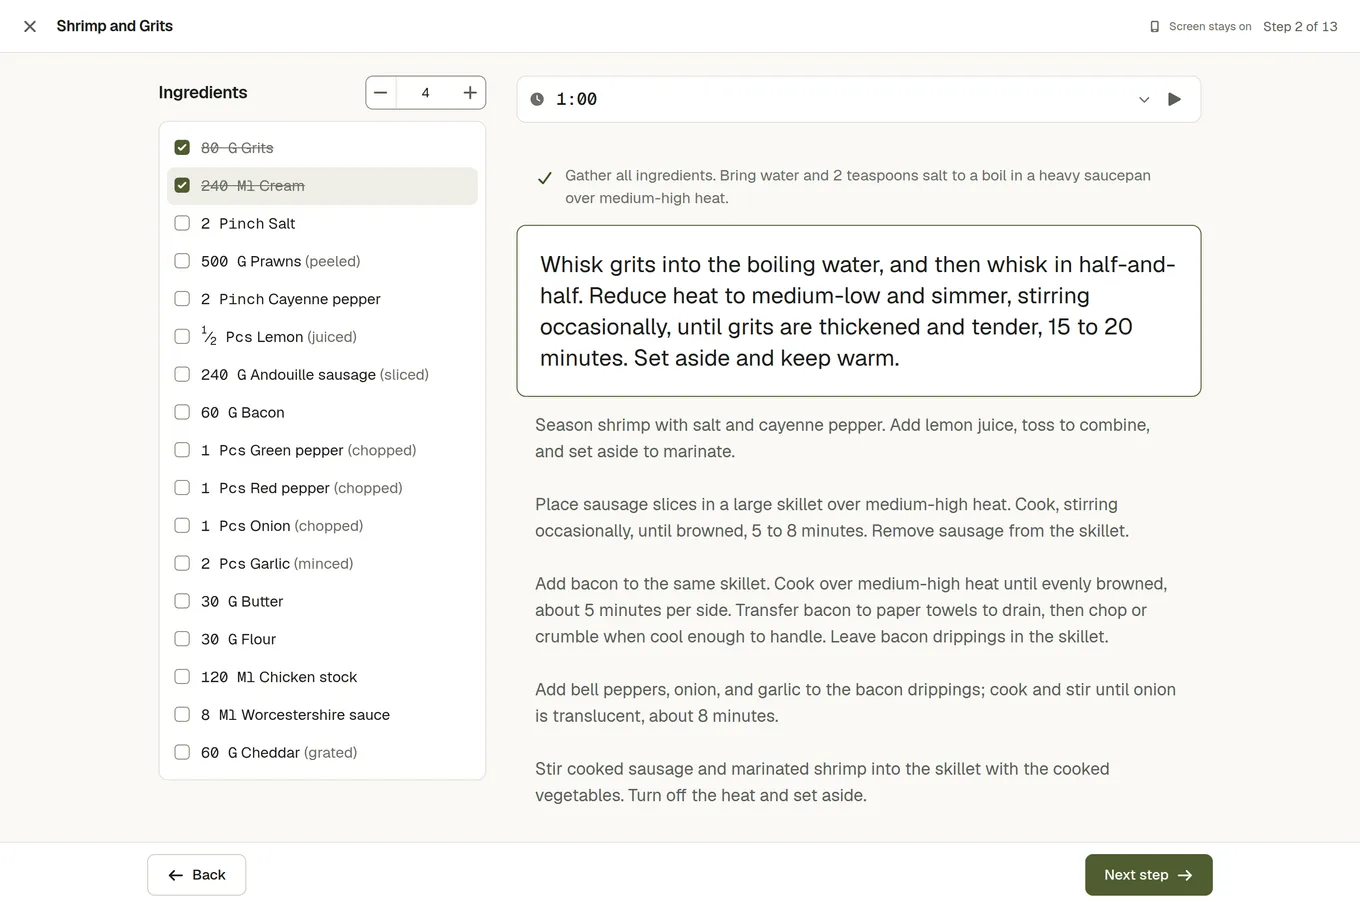This screenshot has width=1360, height=907.
Task: Tick the 60 G Bacon checkbox
Action: pyautogui.click(x=182, y=412)
